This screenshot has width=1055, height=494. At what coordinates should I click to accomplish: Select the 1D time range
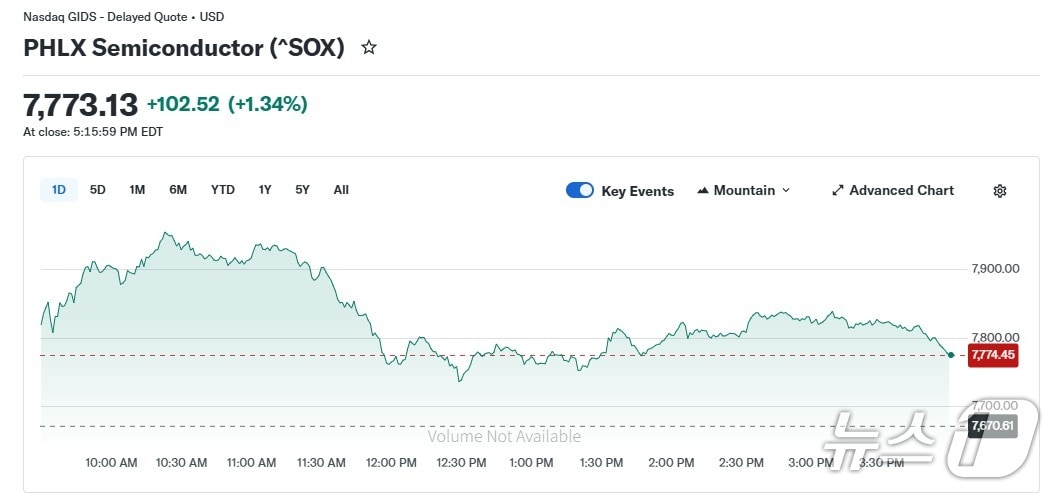[59, 190]
